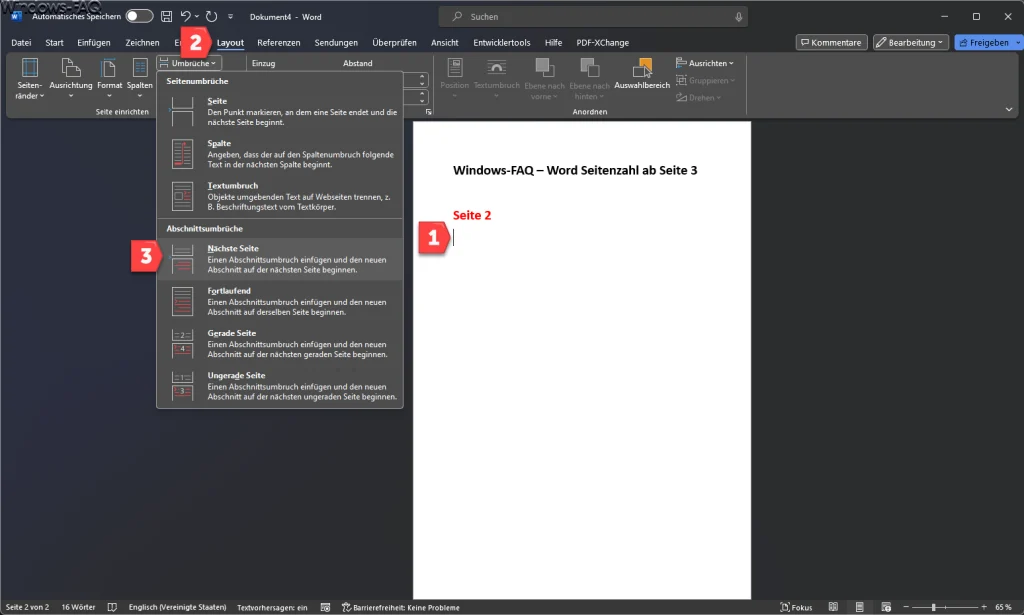Switch to Drucklayout view icon
The height and width of the screenshot is (615, 1024).
(x=859, y=607)
